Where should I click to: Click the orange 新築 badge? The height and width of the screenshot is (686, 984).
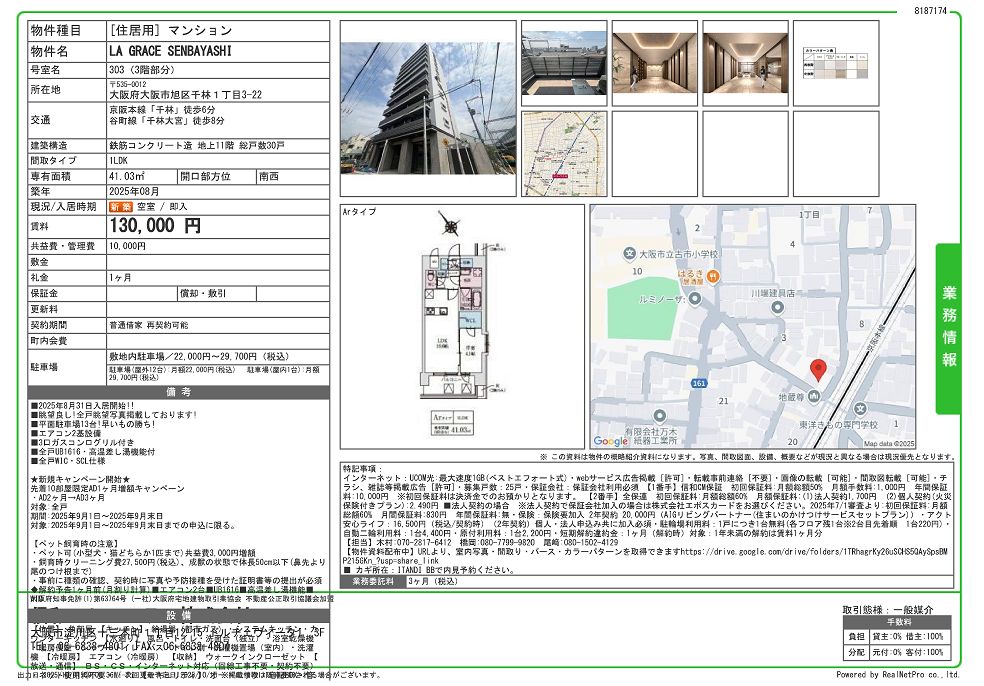[x=120, y=206]
